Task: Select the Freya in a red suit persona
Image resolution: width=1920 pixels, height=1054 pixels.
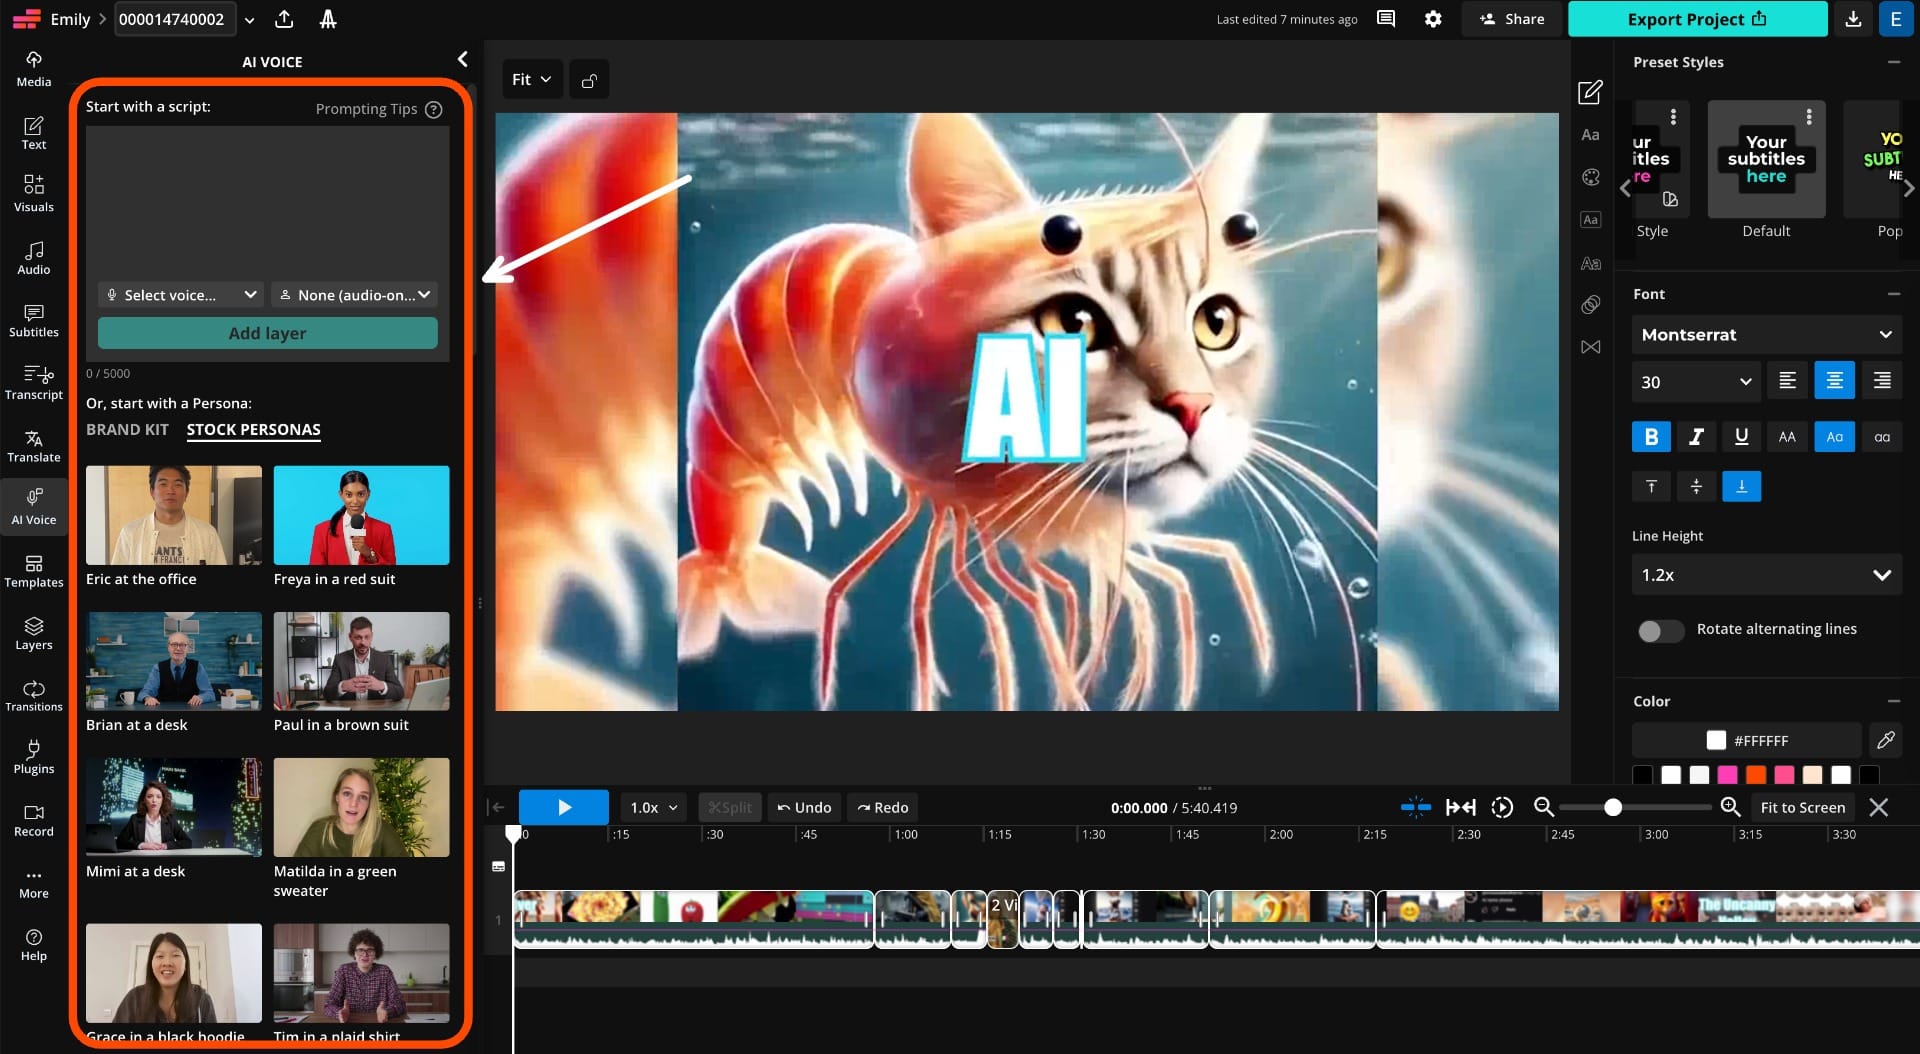Action: 361,516
